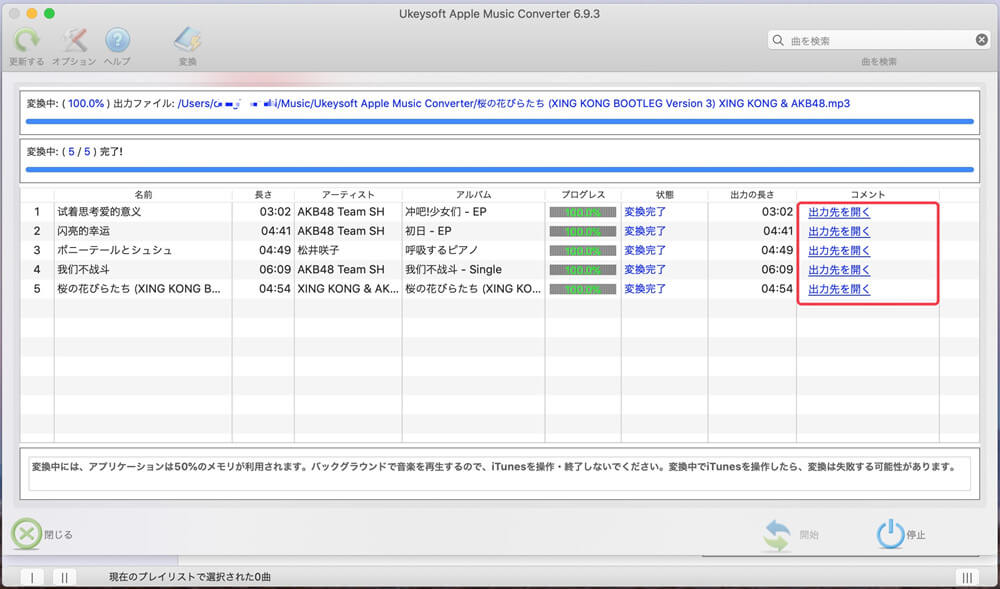Click the 開始 start icon

(x=777, y=534)
